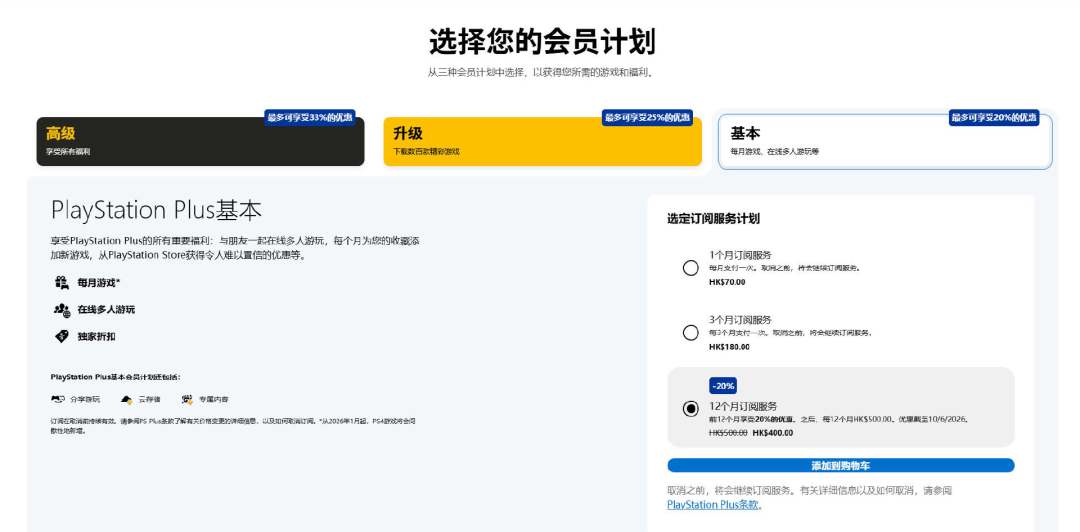Click the 最多可享受20%的优惠 badge
This screenshot has height=532, width=1080.
click(x=994, y=118)
